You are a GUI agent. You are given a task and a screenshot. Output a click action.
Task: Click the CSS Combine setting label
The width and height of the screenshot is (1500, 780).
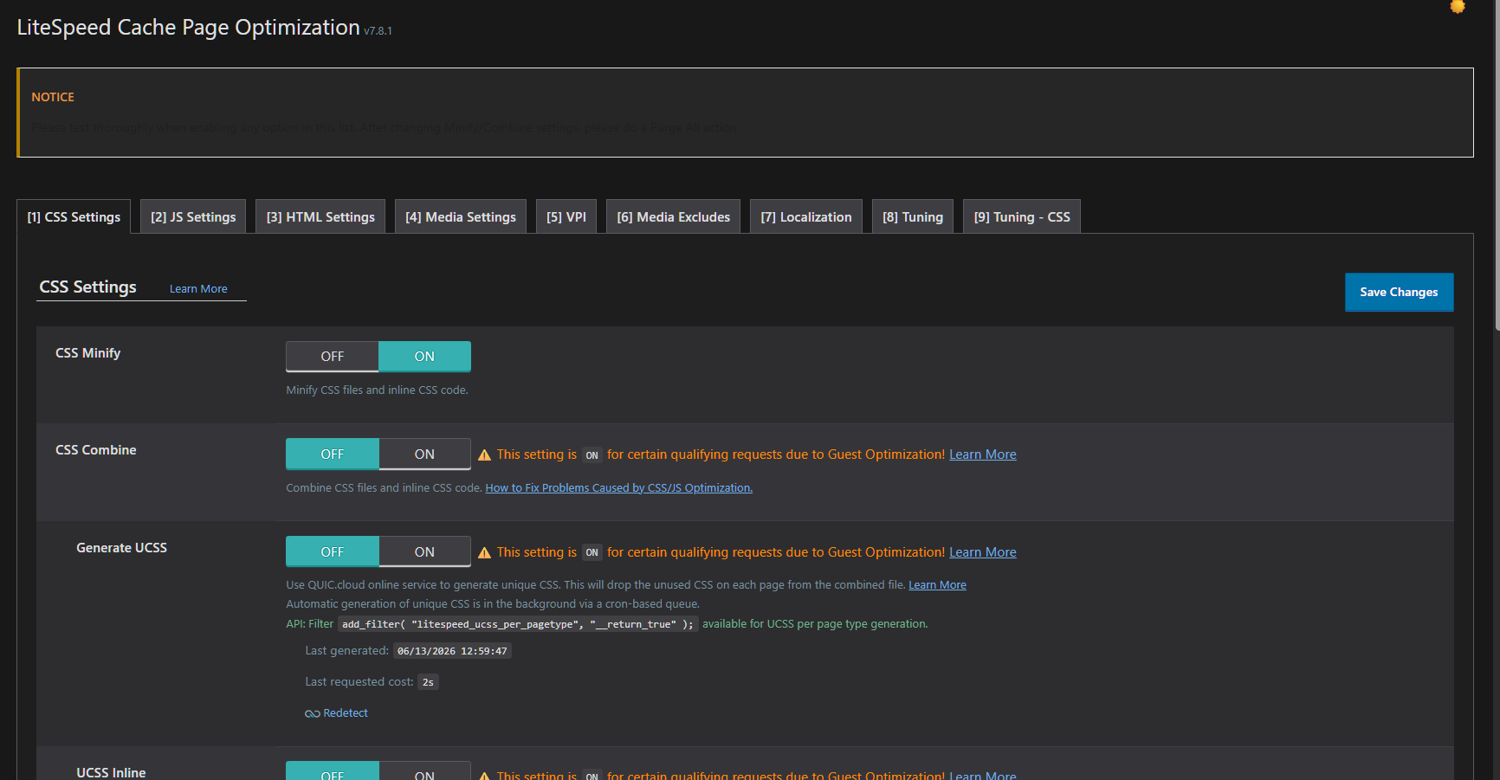96,450
